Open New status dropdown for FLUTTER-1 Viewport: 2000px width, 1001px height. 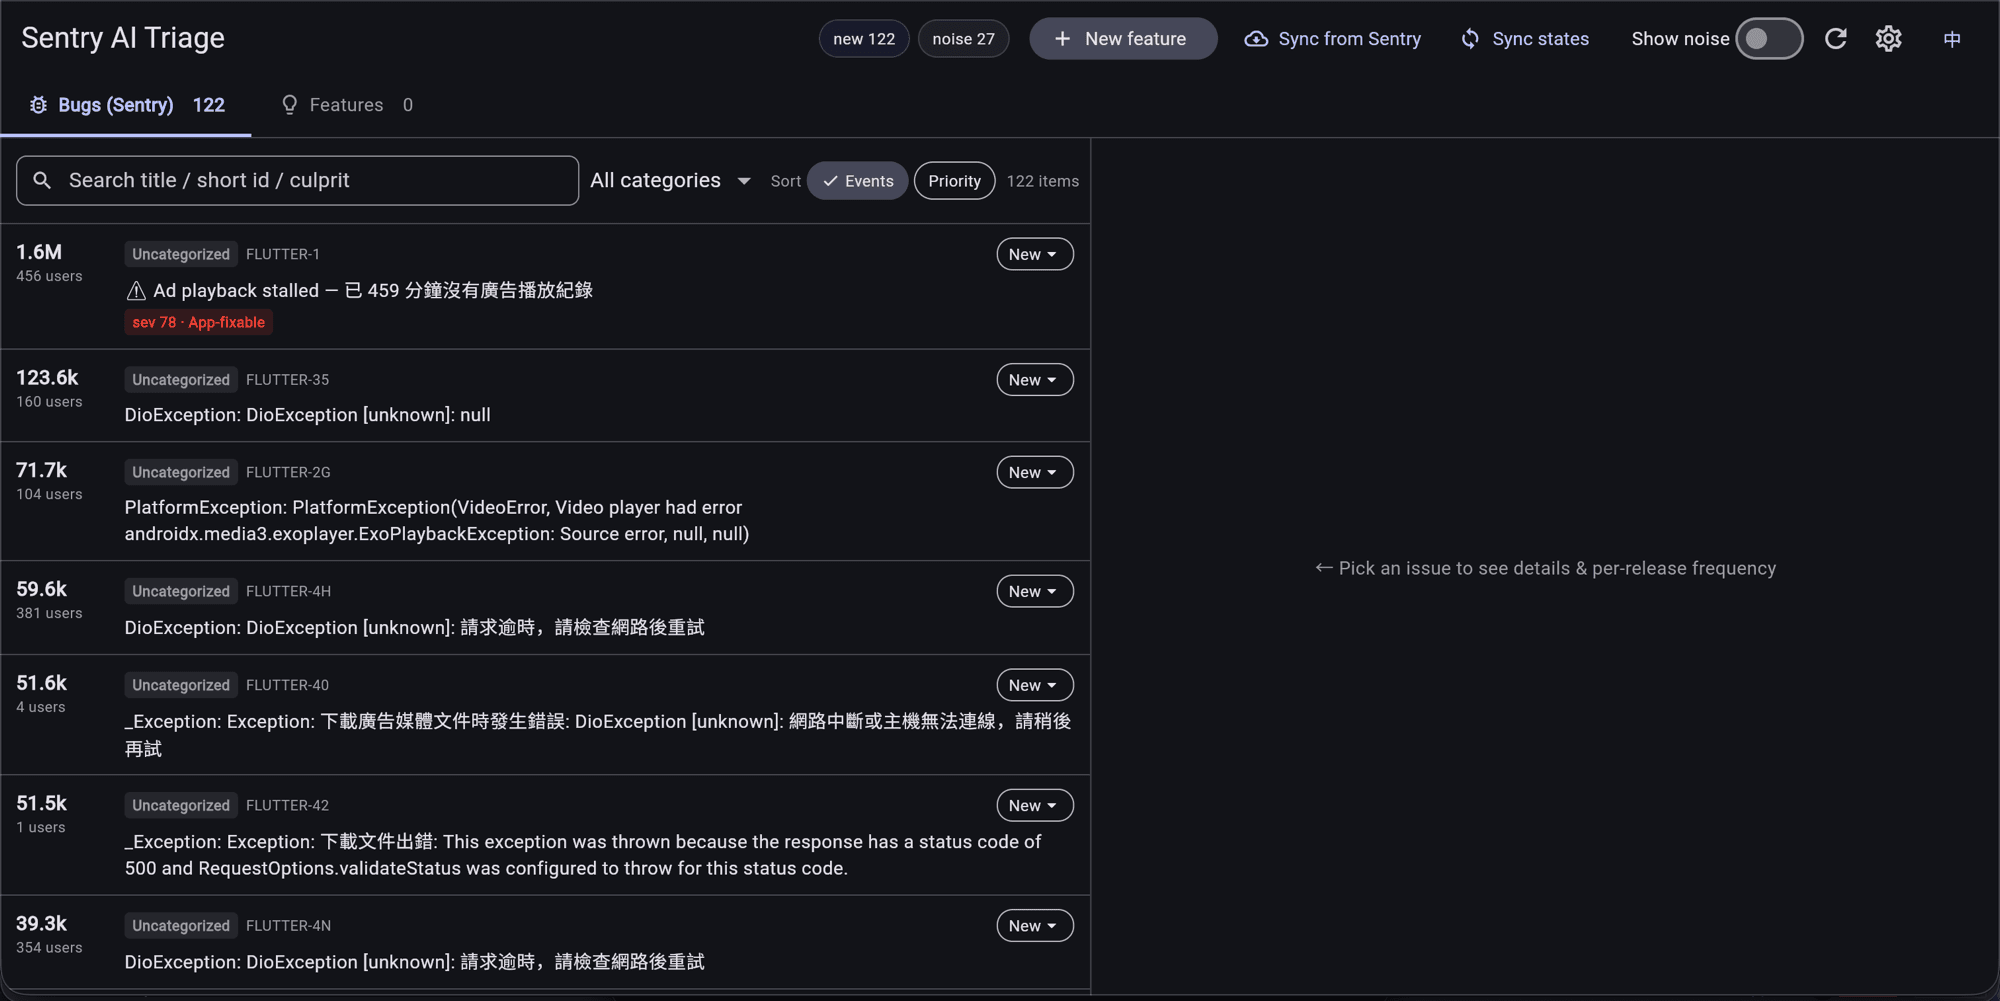point(1034,254)
